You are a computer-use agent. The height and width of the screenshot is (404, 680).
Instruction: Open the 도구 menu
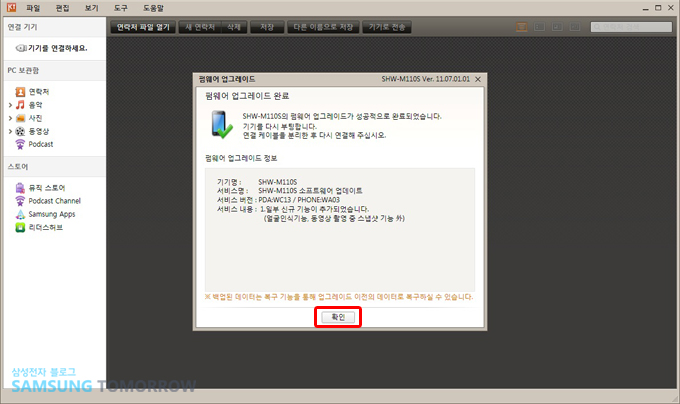pos(121,8)
